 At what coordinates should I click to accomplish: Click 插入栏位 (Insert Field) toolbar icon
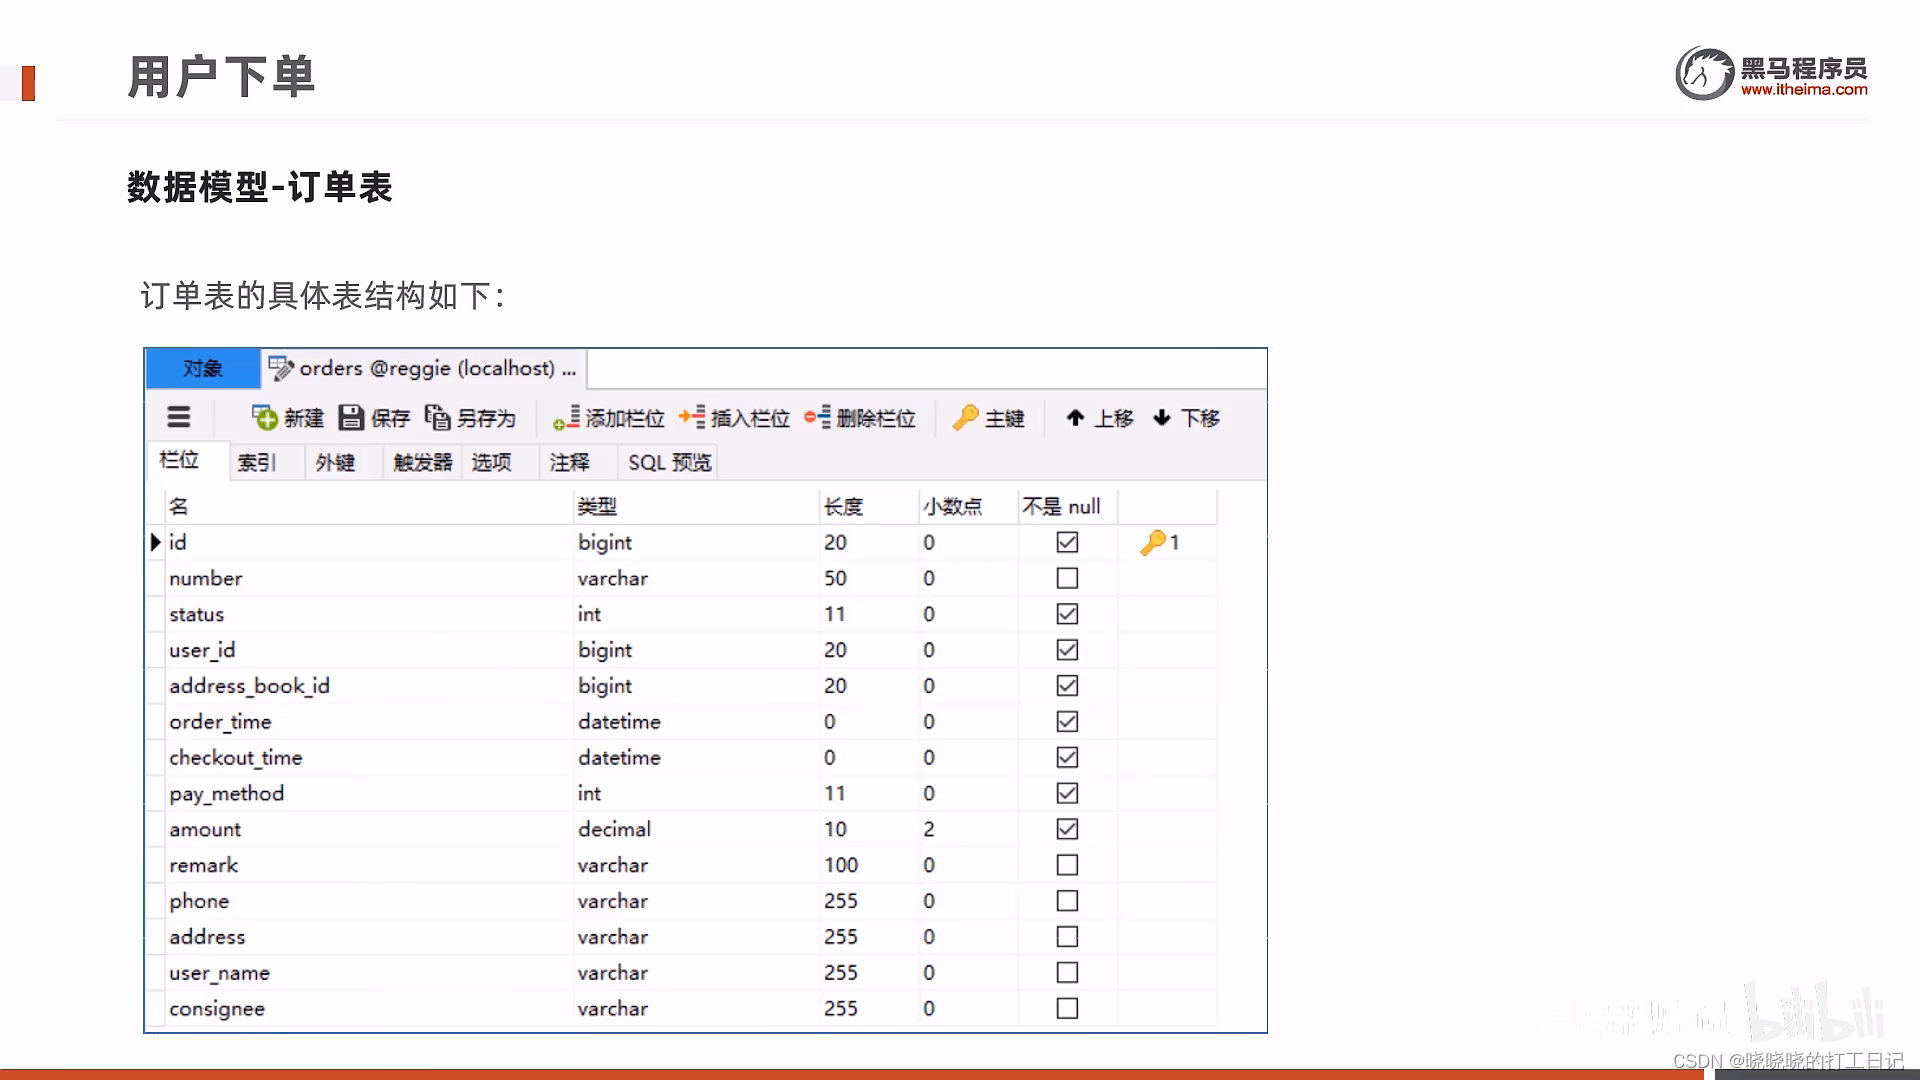692,417
